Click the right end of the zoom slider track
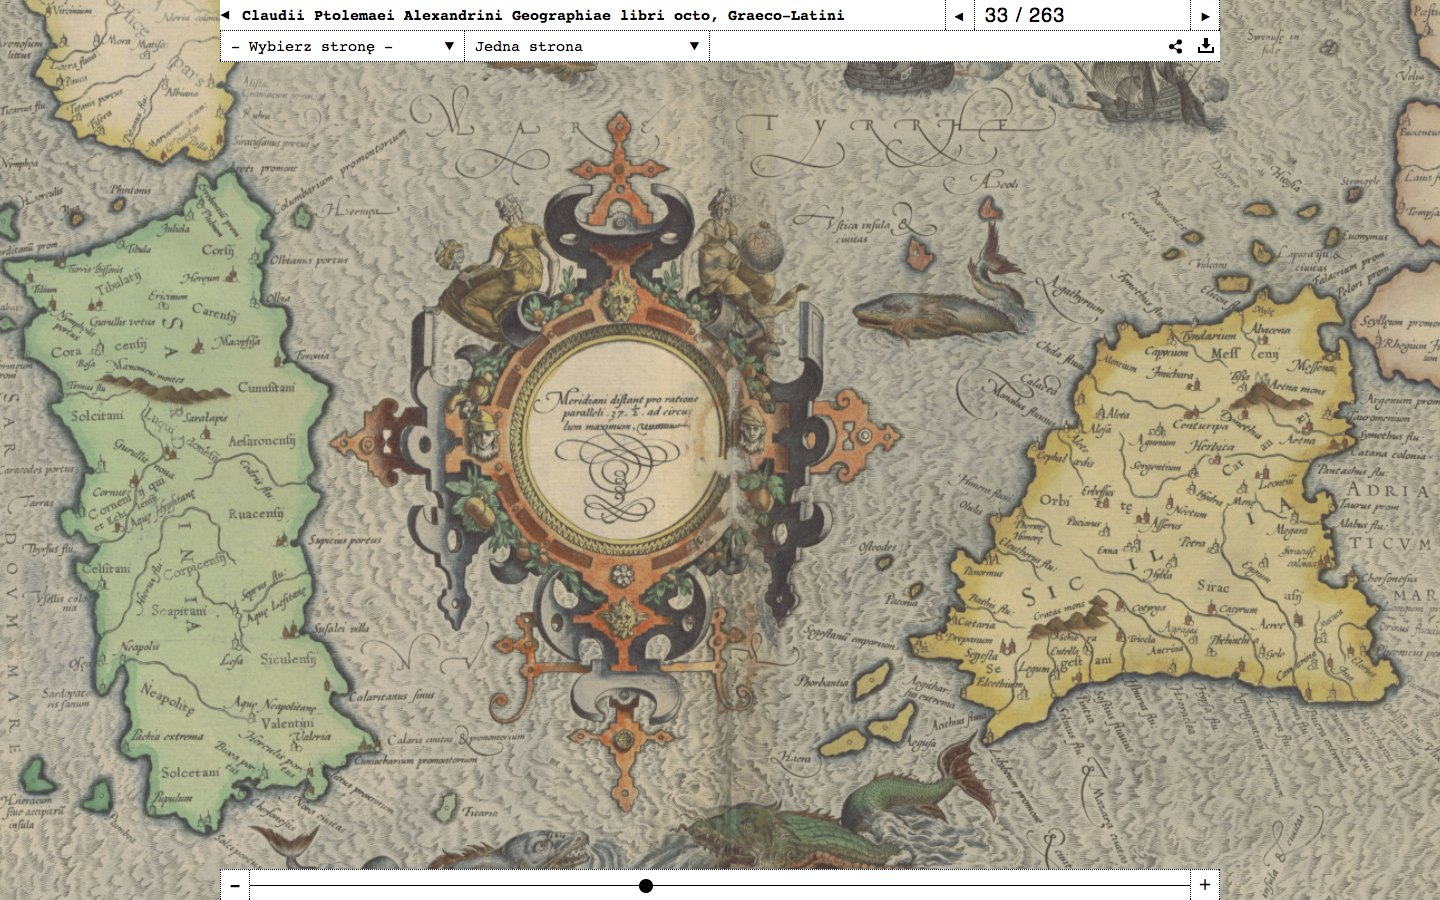Image resolution: width=1440 pixels, height=900 pixels. (1185, 886)
